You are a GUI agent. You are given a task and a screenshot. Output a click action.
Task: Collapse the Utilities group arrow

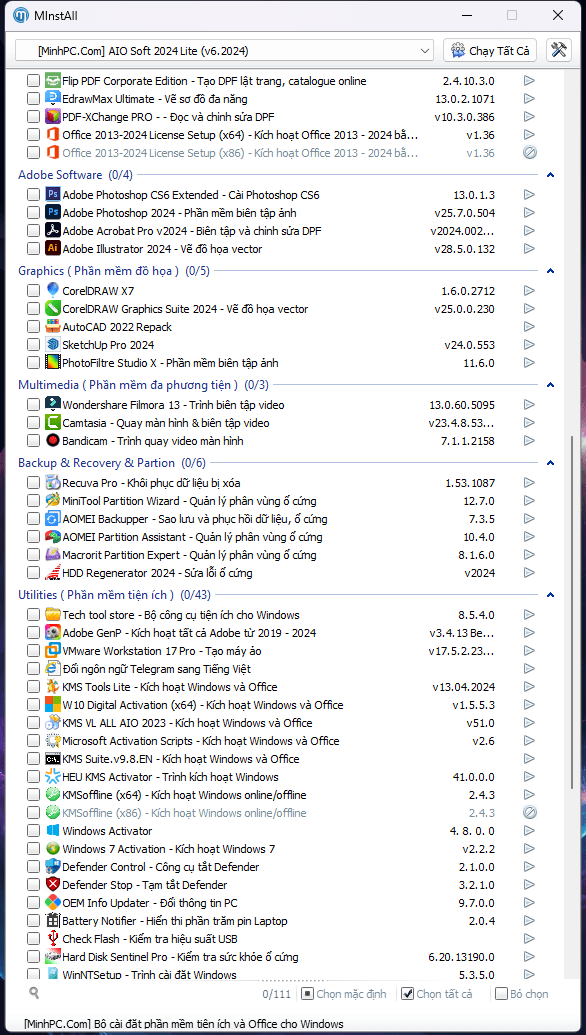(550, 595)
